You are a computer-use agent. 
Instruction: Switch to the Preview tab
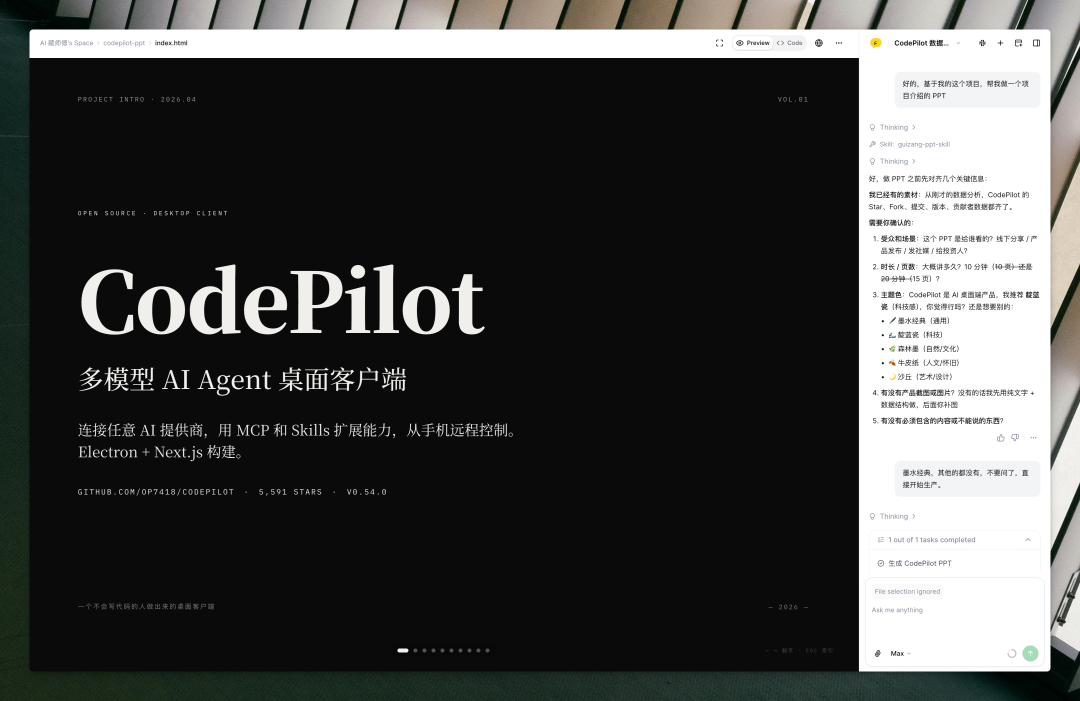(x=753, y=43)
